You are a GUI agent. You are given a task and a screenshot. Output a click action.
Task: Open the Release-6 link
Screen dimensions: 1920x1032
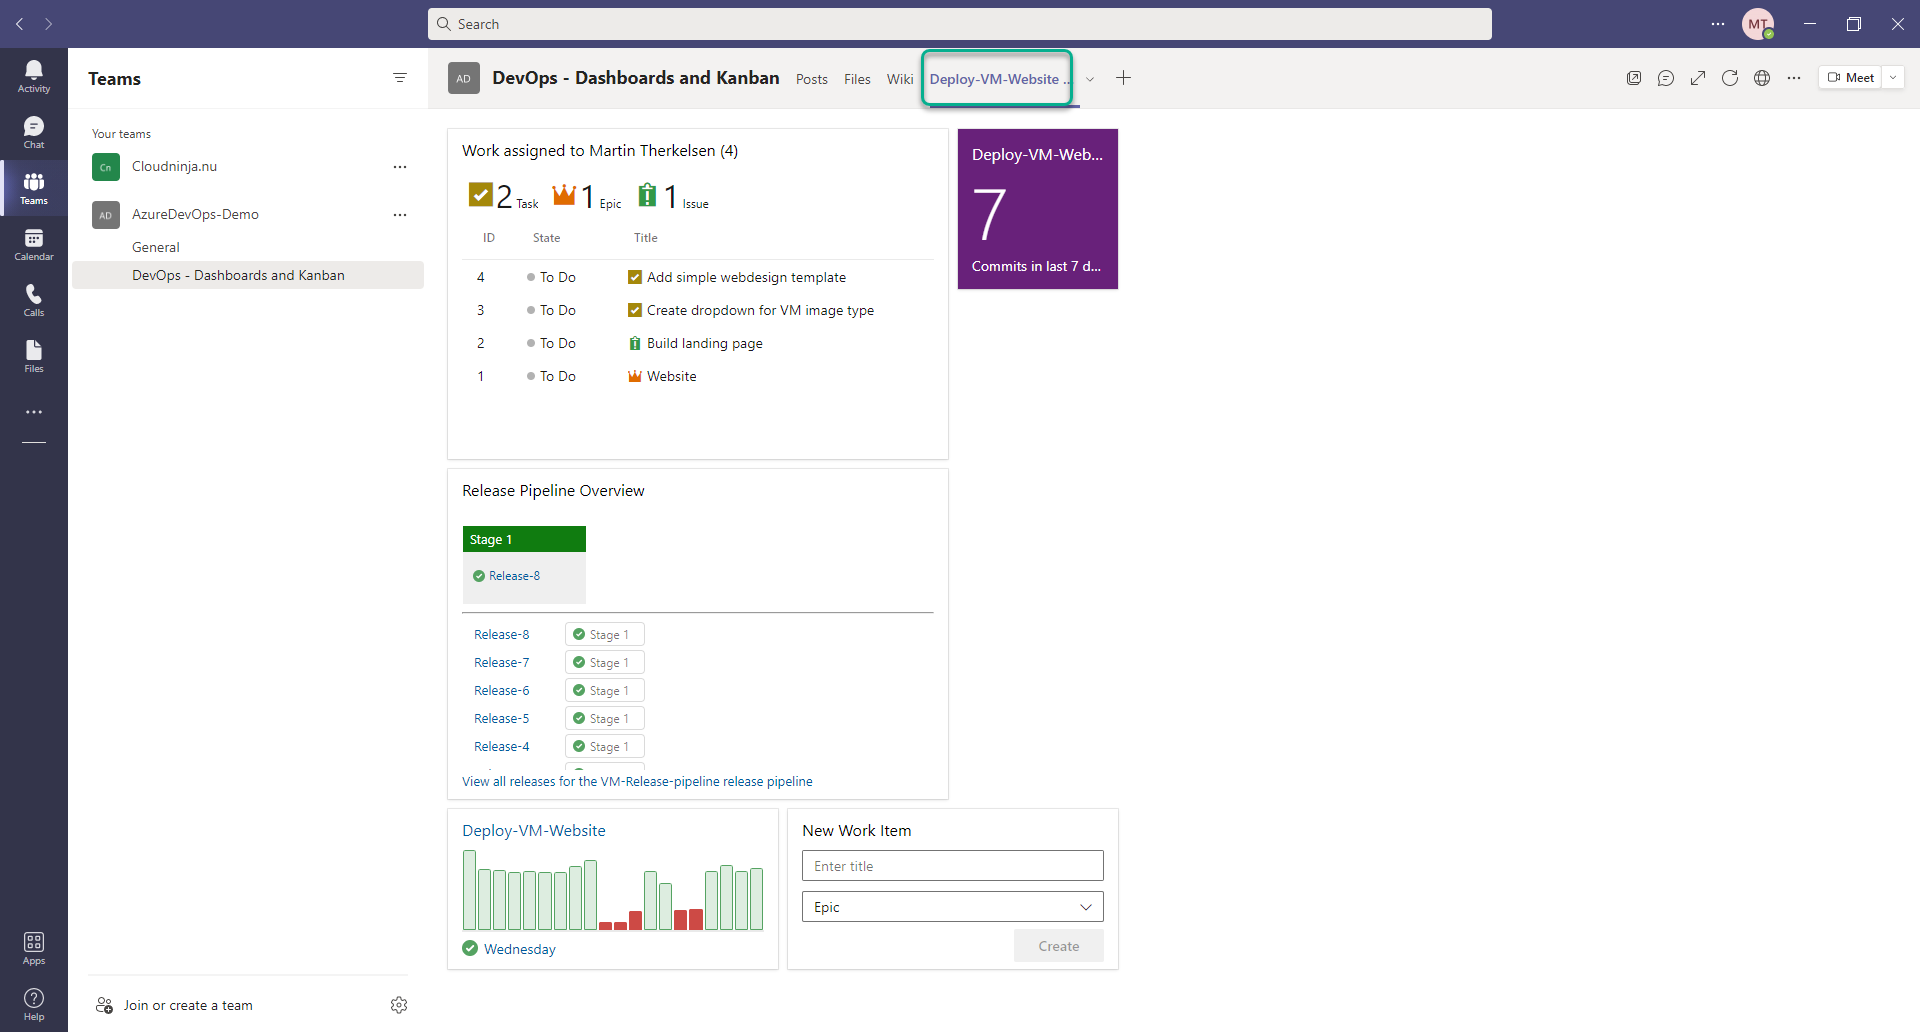pyautogui.click(x=502, y=691)
